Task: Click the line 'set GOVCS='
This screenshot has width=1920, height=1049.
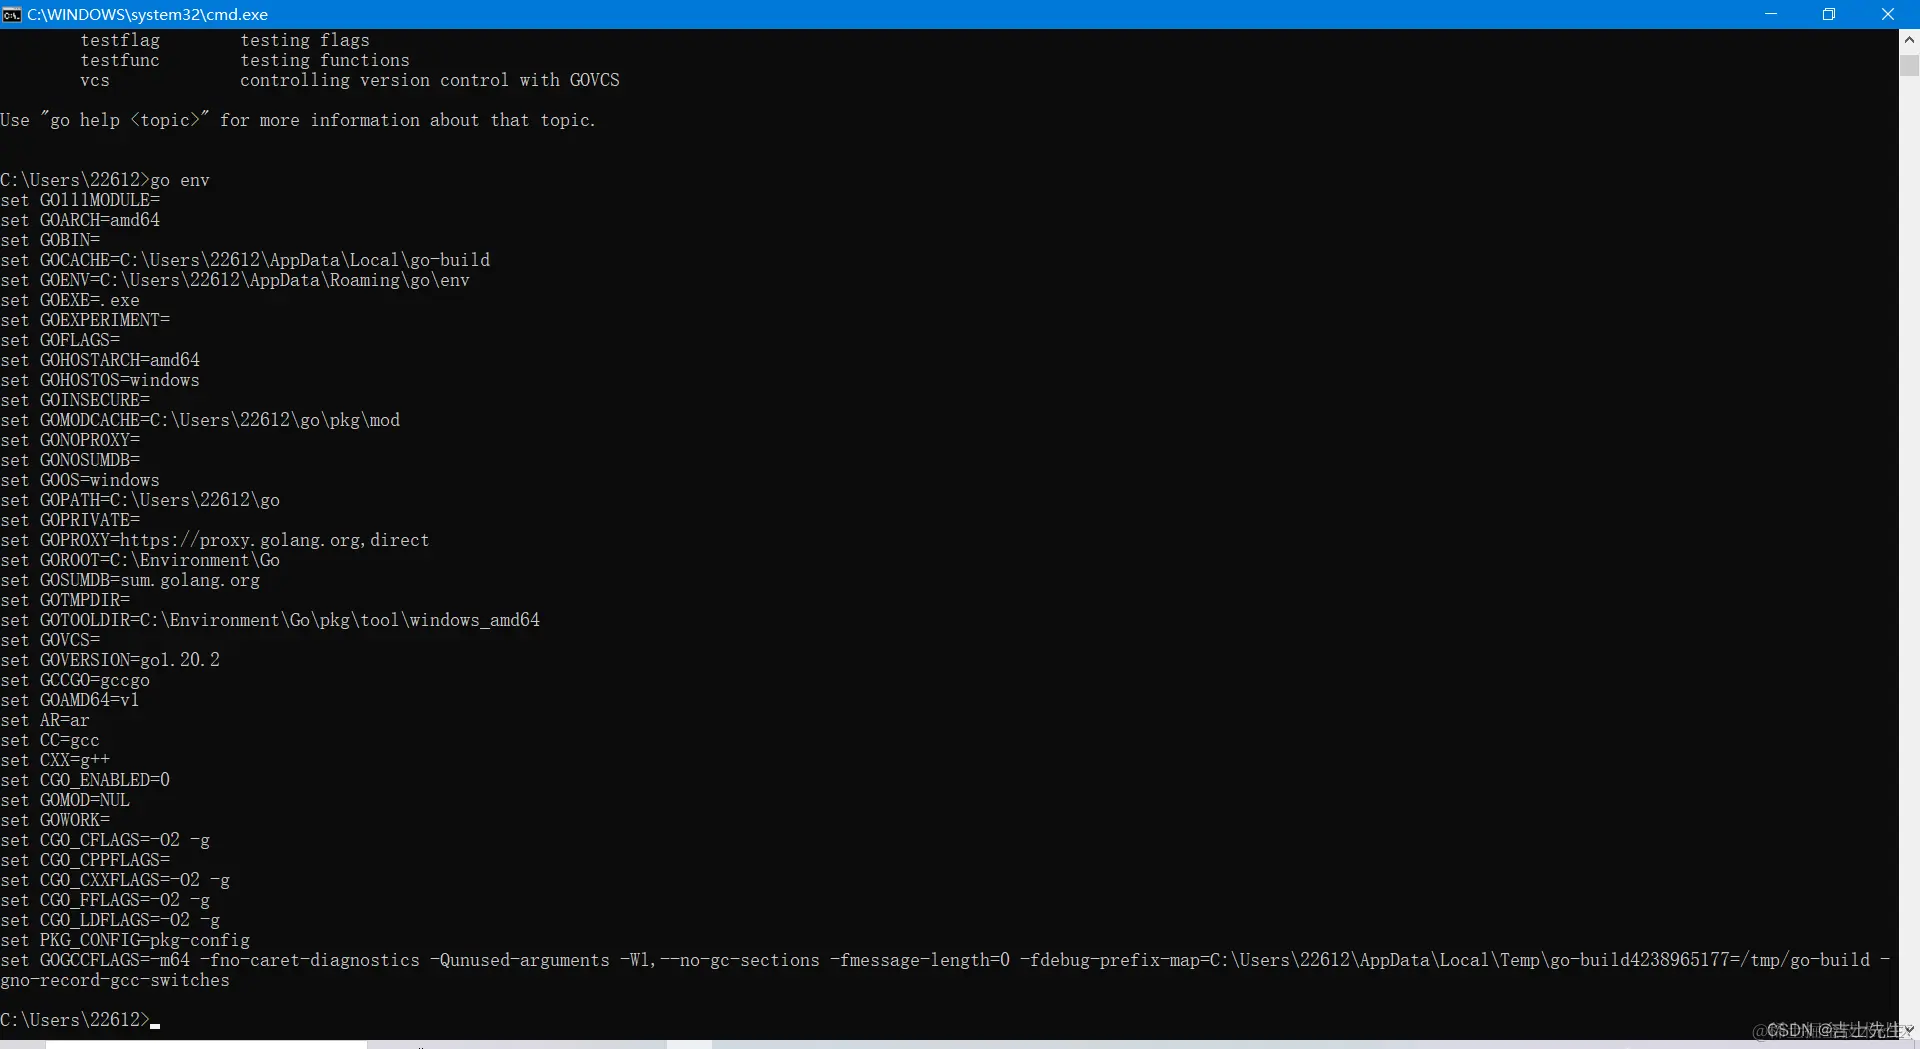Action: coord(50,640)
